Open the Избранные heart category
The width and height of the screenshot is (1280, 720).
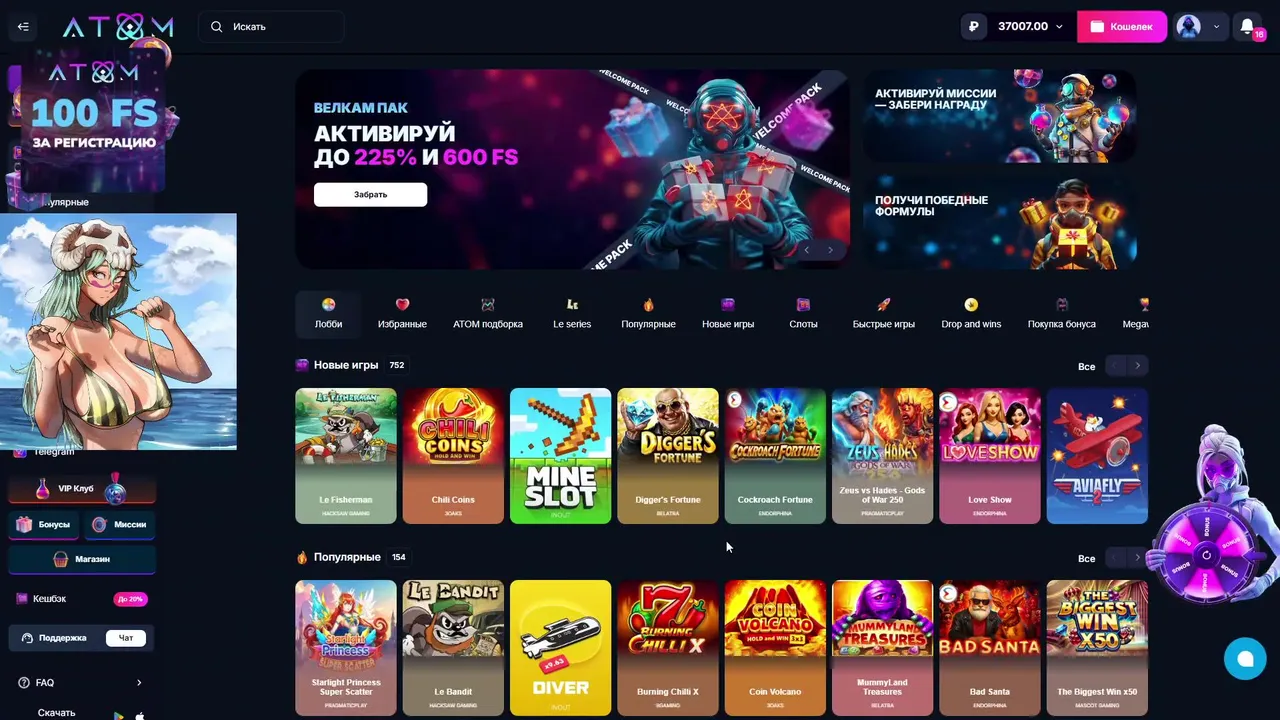402,314
